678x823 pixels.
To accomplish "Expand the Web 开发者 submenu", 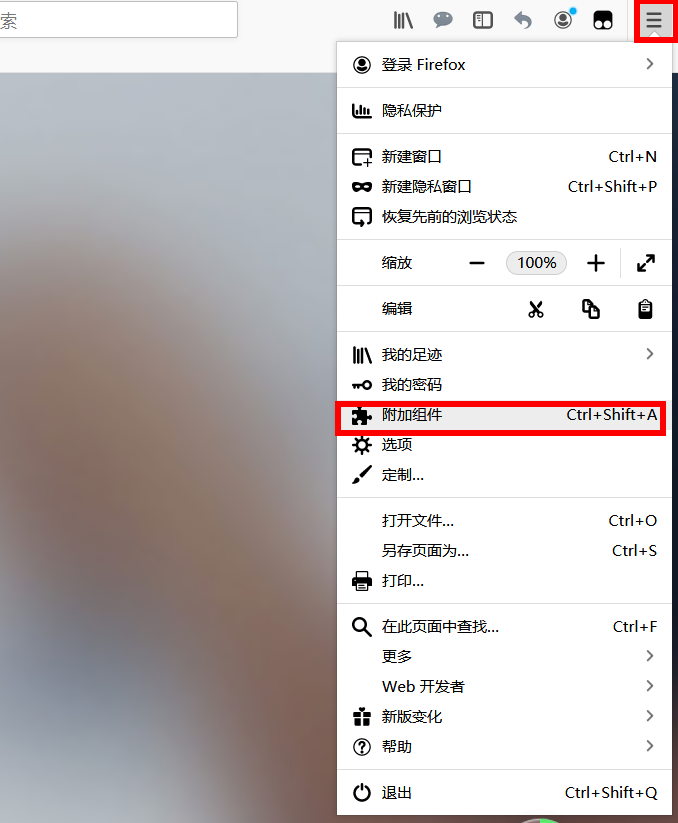I will (x=504, y=687).
